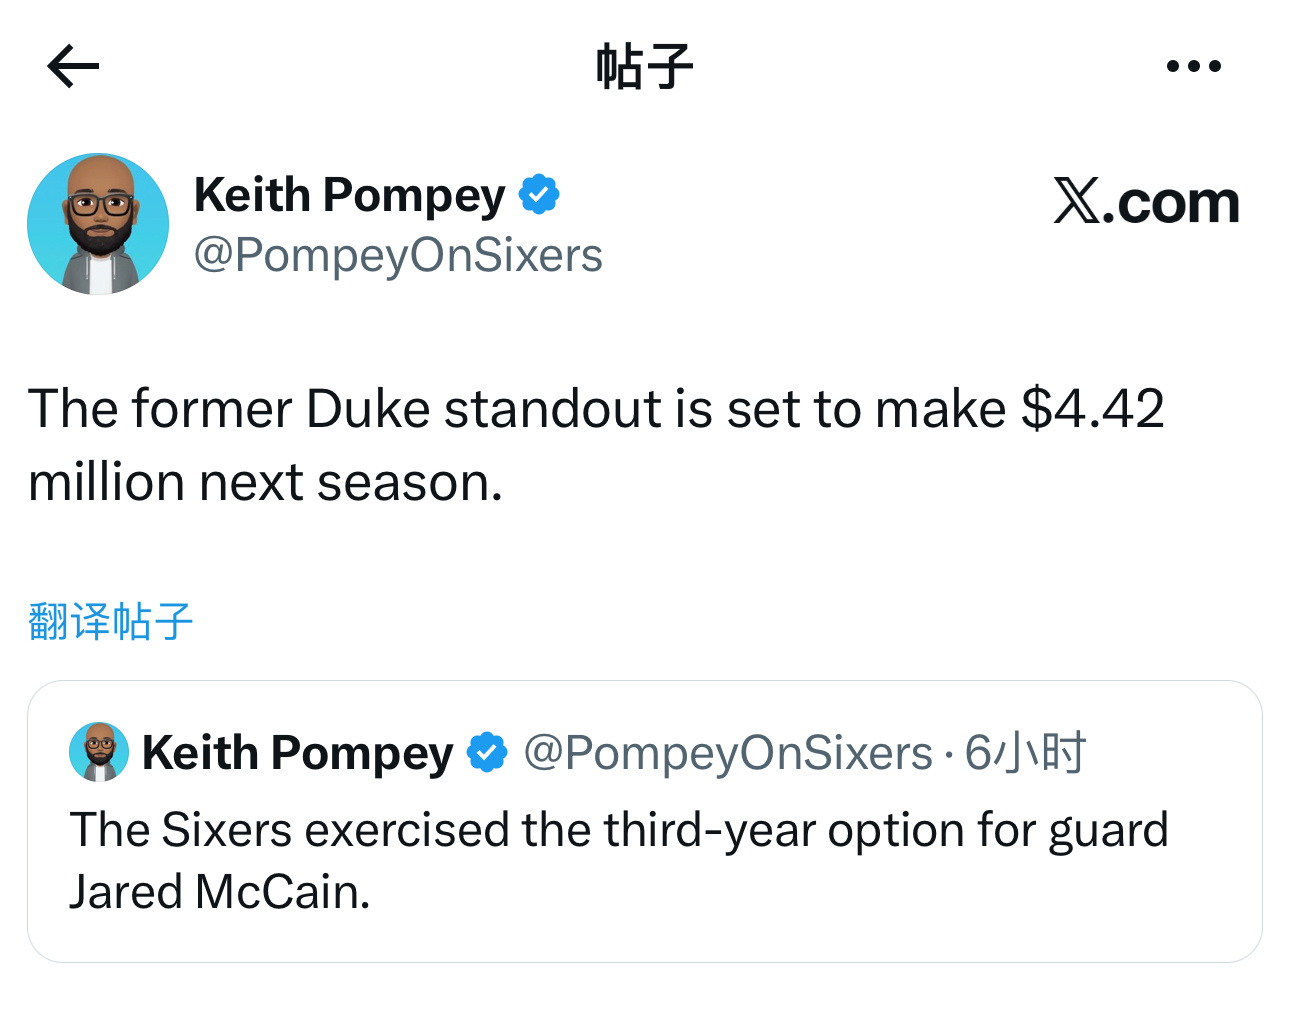Click the verified badge in the quoted post
The image size is (1290, 1016).
coord(487,752)
